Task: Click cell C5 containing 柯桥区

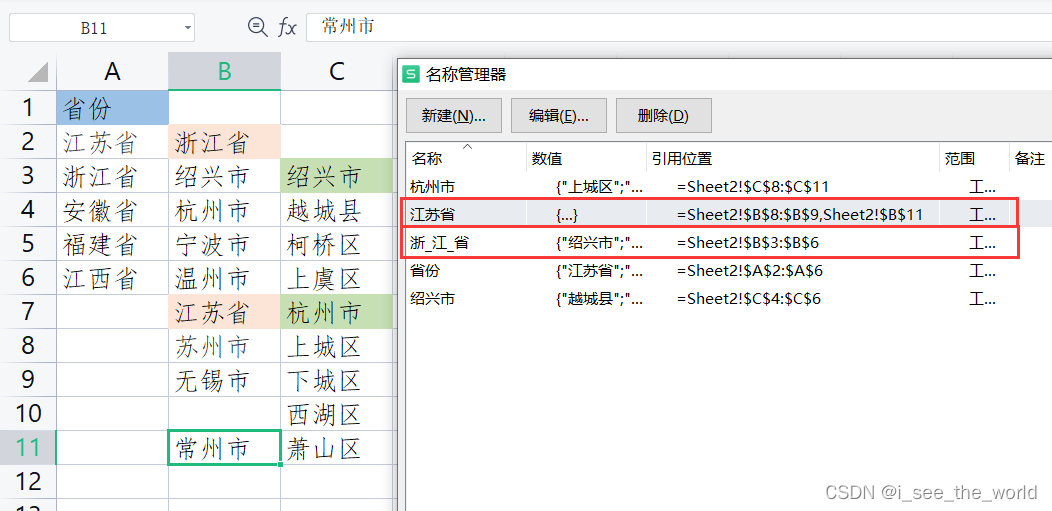Action: [x=337, y=243]
